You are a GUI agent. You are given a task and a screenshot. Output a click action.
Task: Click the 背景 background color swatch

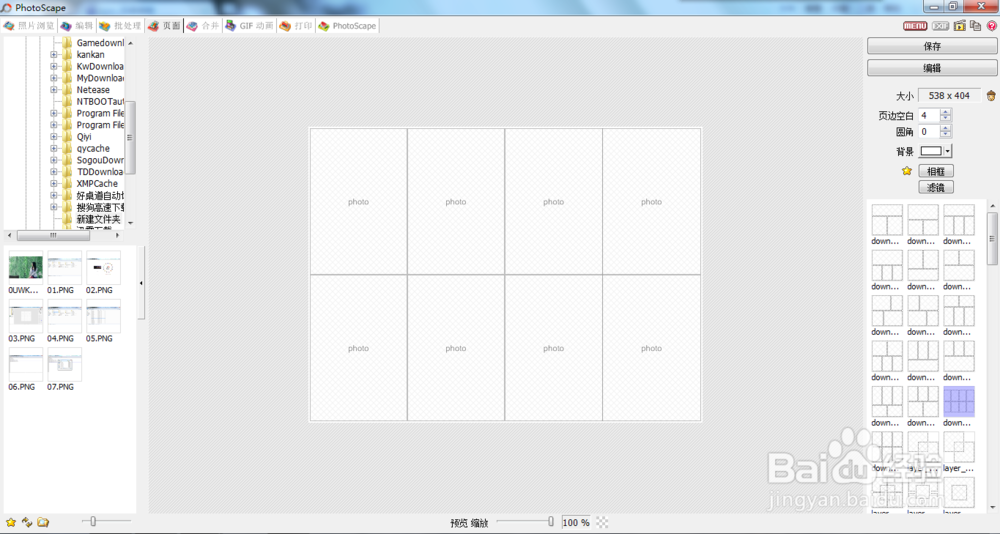931,151
